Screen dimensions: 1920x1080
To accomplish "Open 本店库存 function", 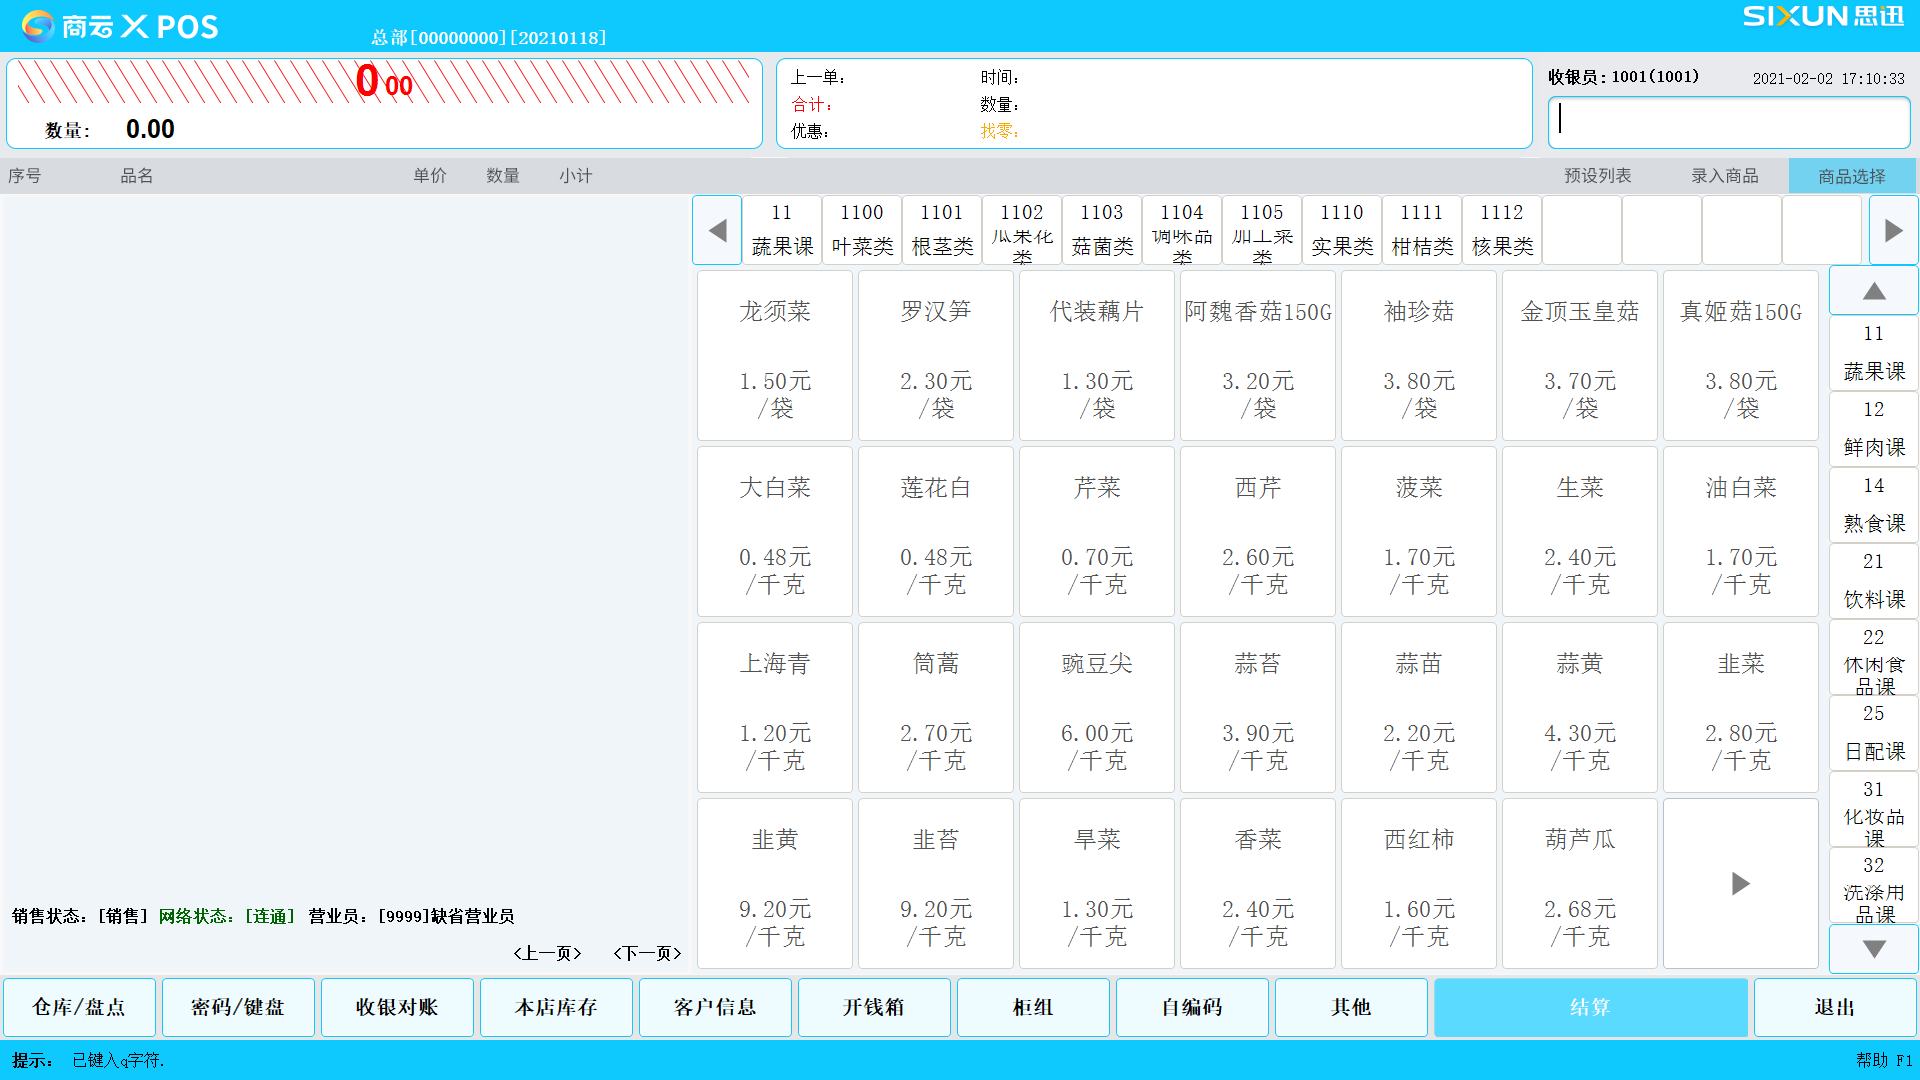I will pyautogui.click(x=556, y=1007).
